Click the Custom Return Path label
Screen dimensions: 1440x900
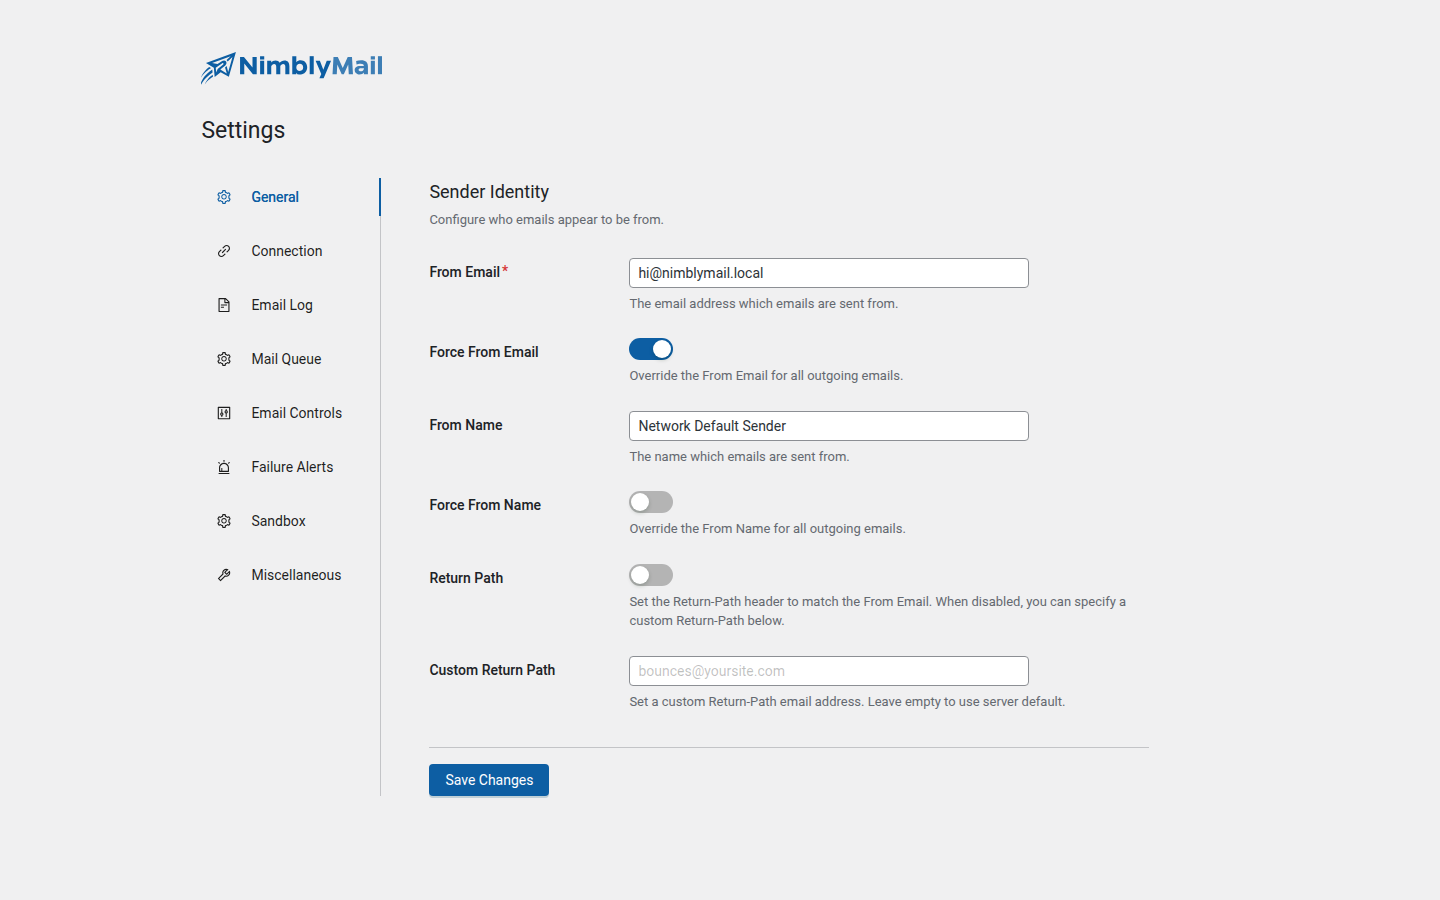tap(492, 670)
